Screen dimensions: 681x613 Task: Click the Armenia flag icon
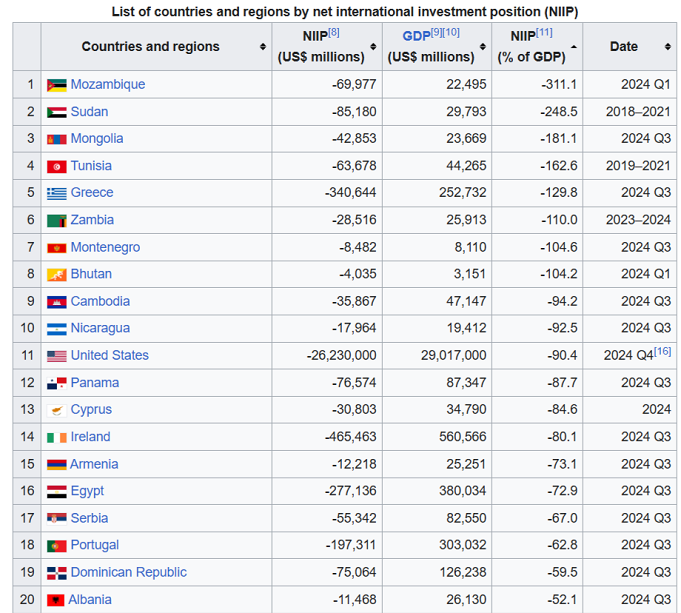(x=56, y=465)
